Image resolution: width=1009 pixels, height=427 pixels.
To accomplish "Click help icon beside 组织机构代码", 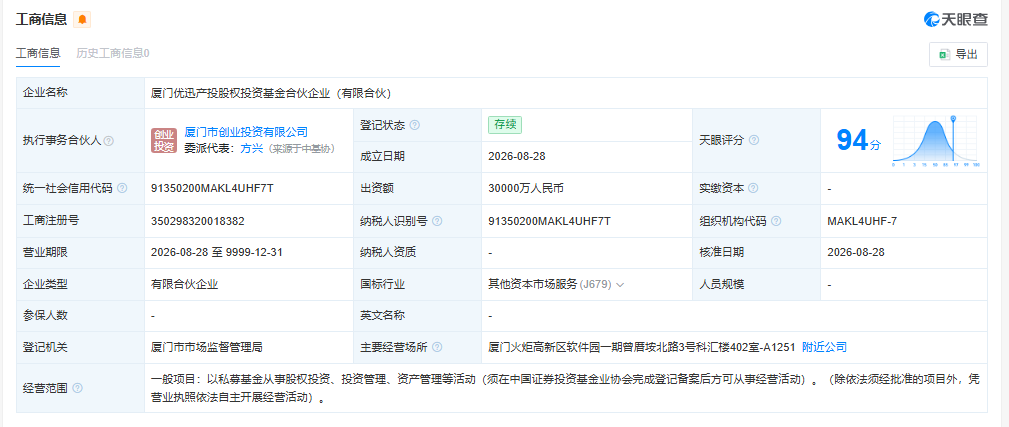I will coord(776,221).
